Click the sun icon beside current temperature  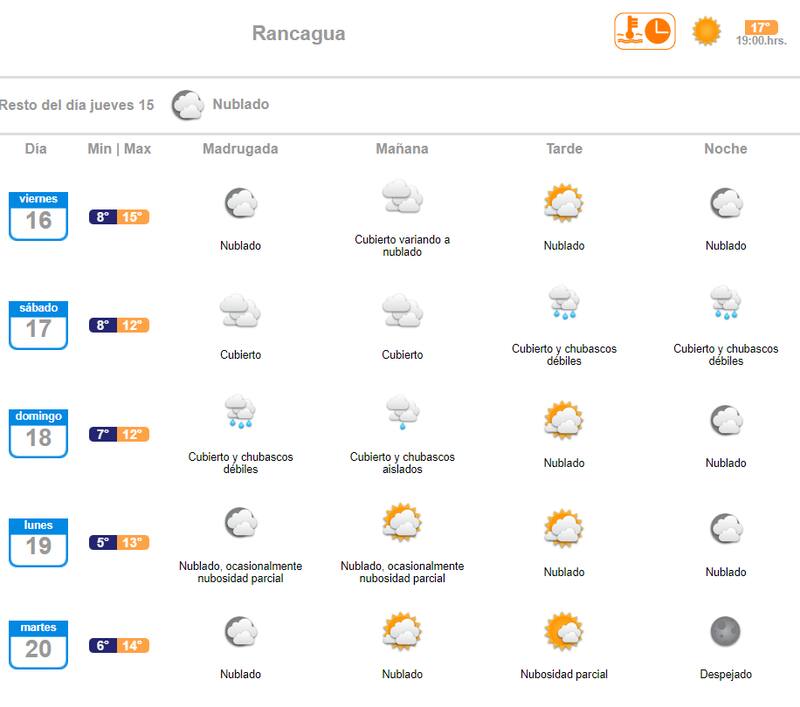(x=706, y=31)
